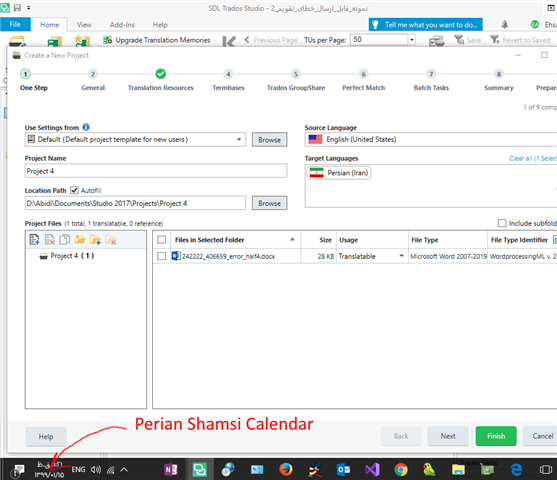The image size is (557, 480).
Task: Click the first-page arrow in the ribbon
Action: (x=229, y=41)
